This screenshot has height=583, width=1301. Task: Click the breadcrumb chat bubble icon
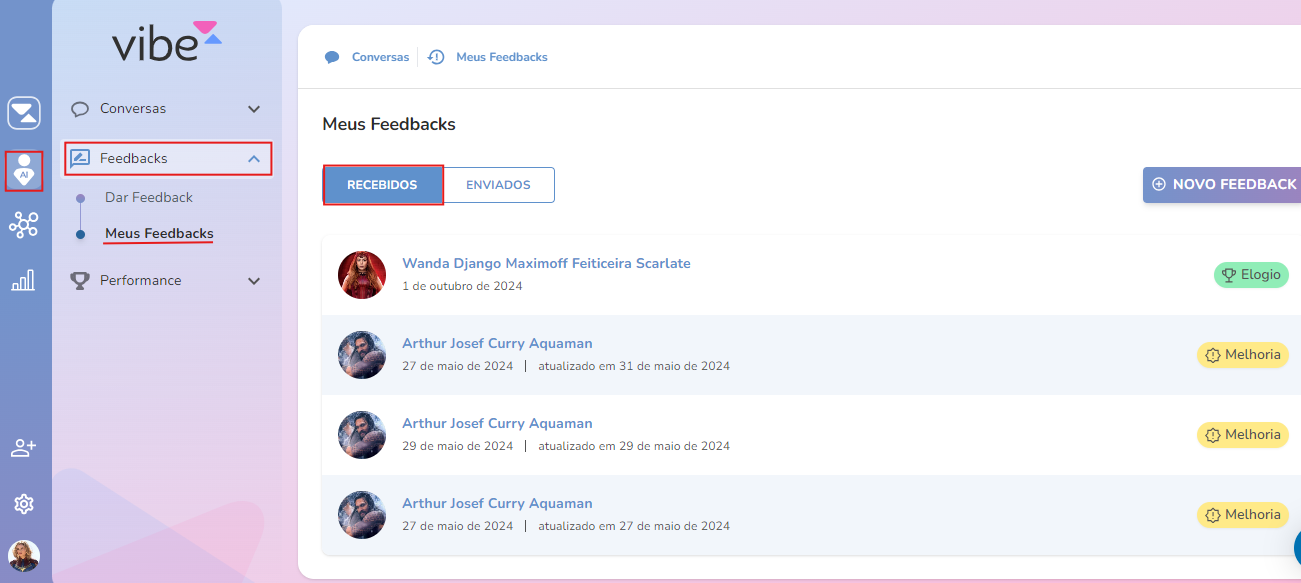(x=332, y=57)
